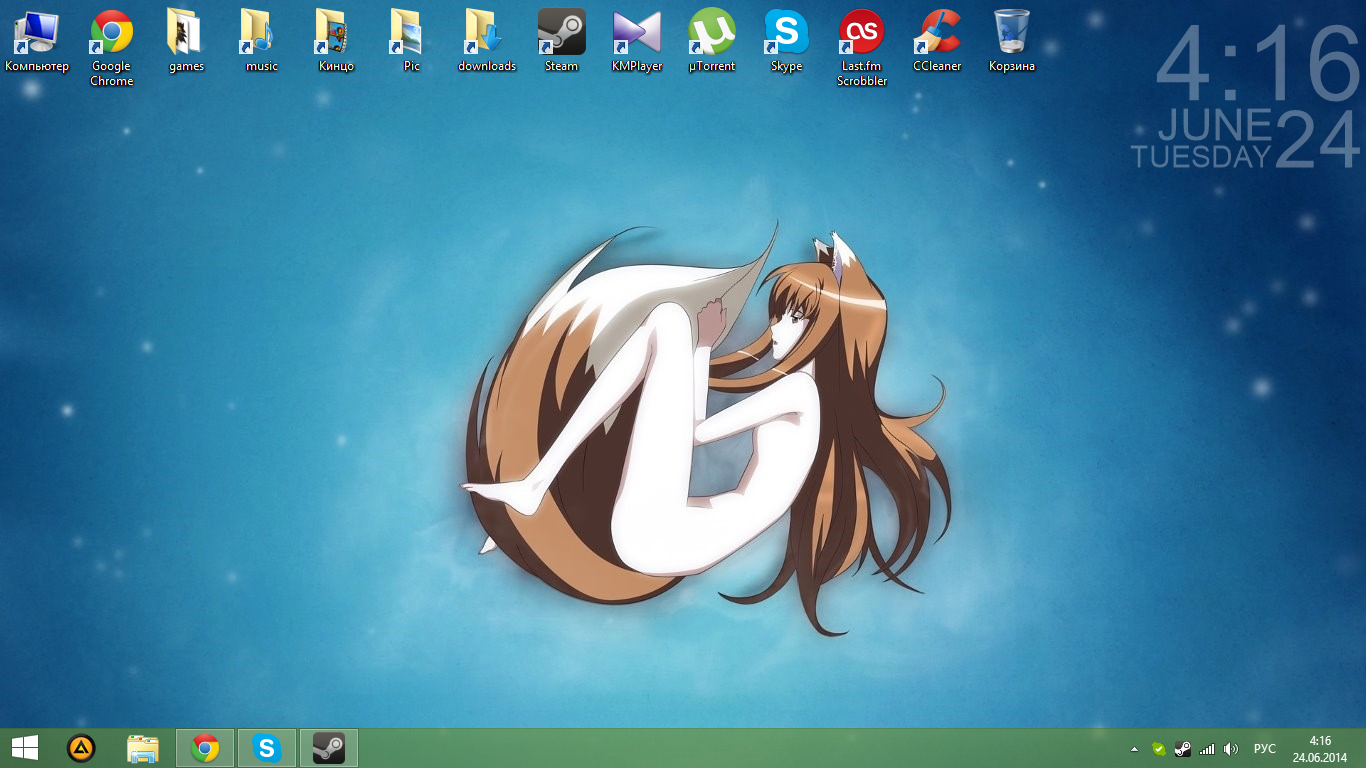The height and width of the screenshot is (768, 1366).
Task: Open File Explorer from the taskbar
Action: 143,748
